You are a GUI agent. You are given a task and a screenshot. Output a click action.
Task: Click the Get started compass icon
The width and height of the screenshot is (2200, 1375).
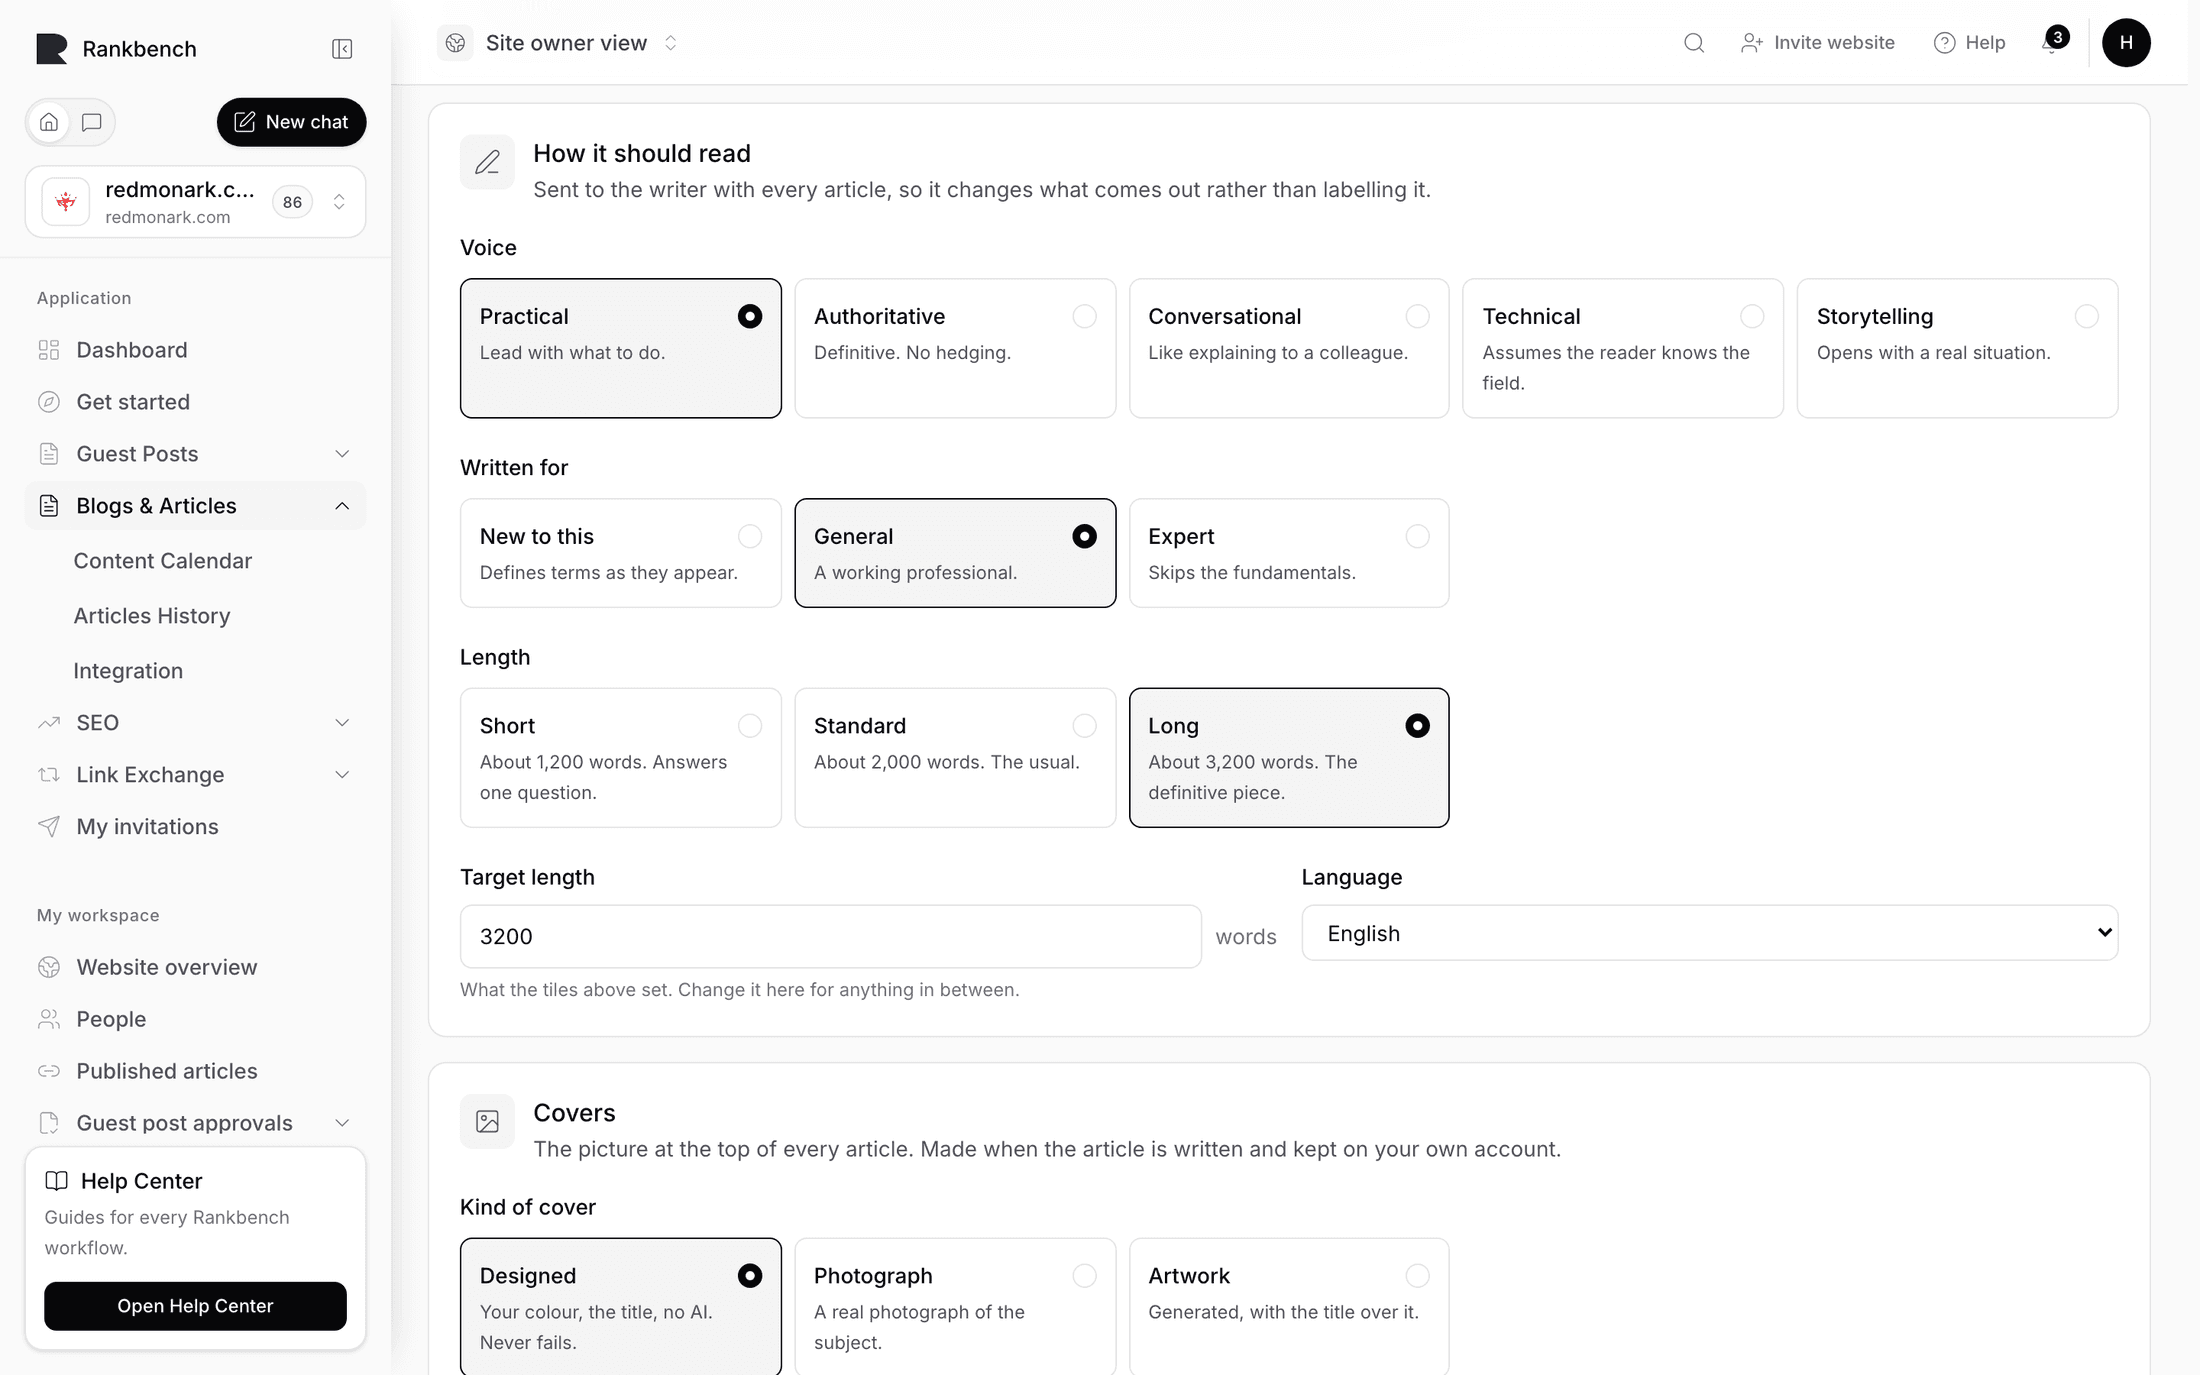click(49, 402)
